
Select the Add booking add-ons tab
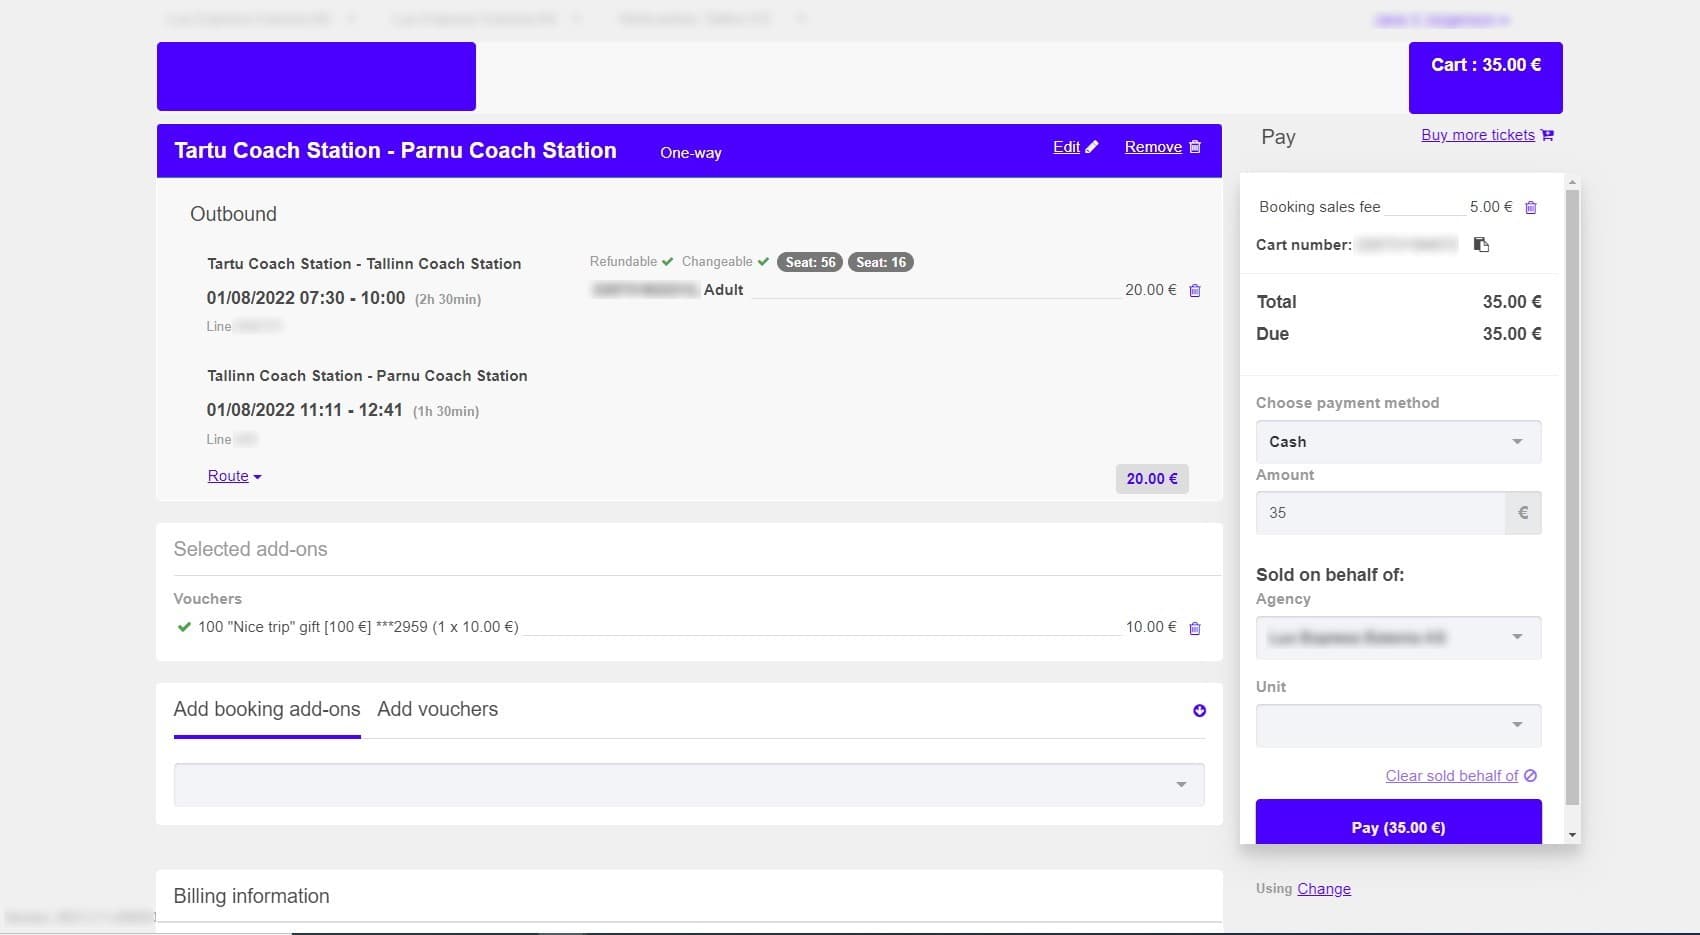pyautogui.click(x=266, y=710)
